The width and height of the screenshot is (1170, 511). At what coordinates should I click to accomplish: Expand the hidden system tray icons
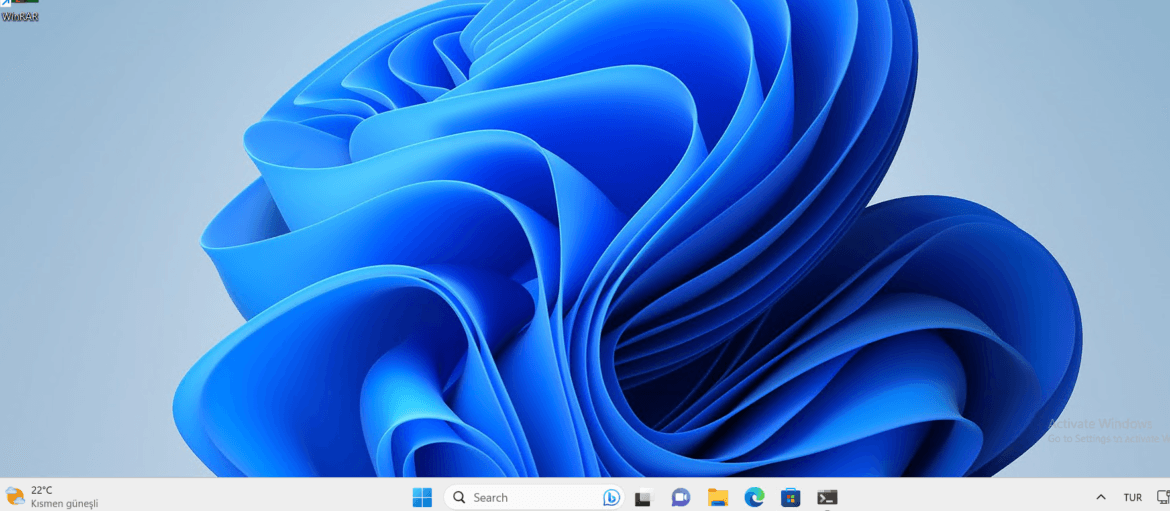(1101, 497)
